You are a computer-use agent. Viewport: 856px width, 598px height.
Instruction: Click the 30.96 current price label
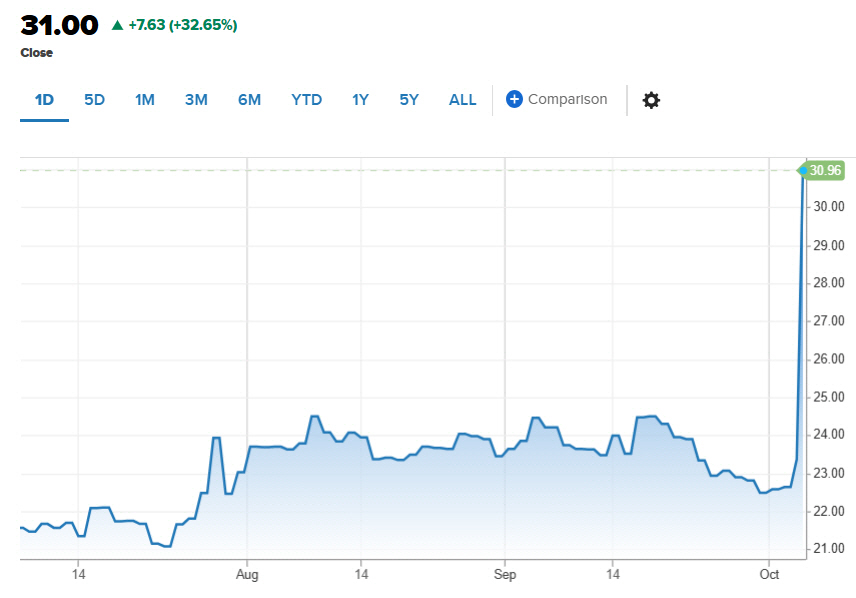pos(824,170)
